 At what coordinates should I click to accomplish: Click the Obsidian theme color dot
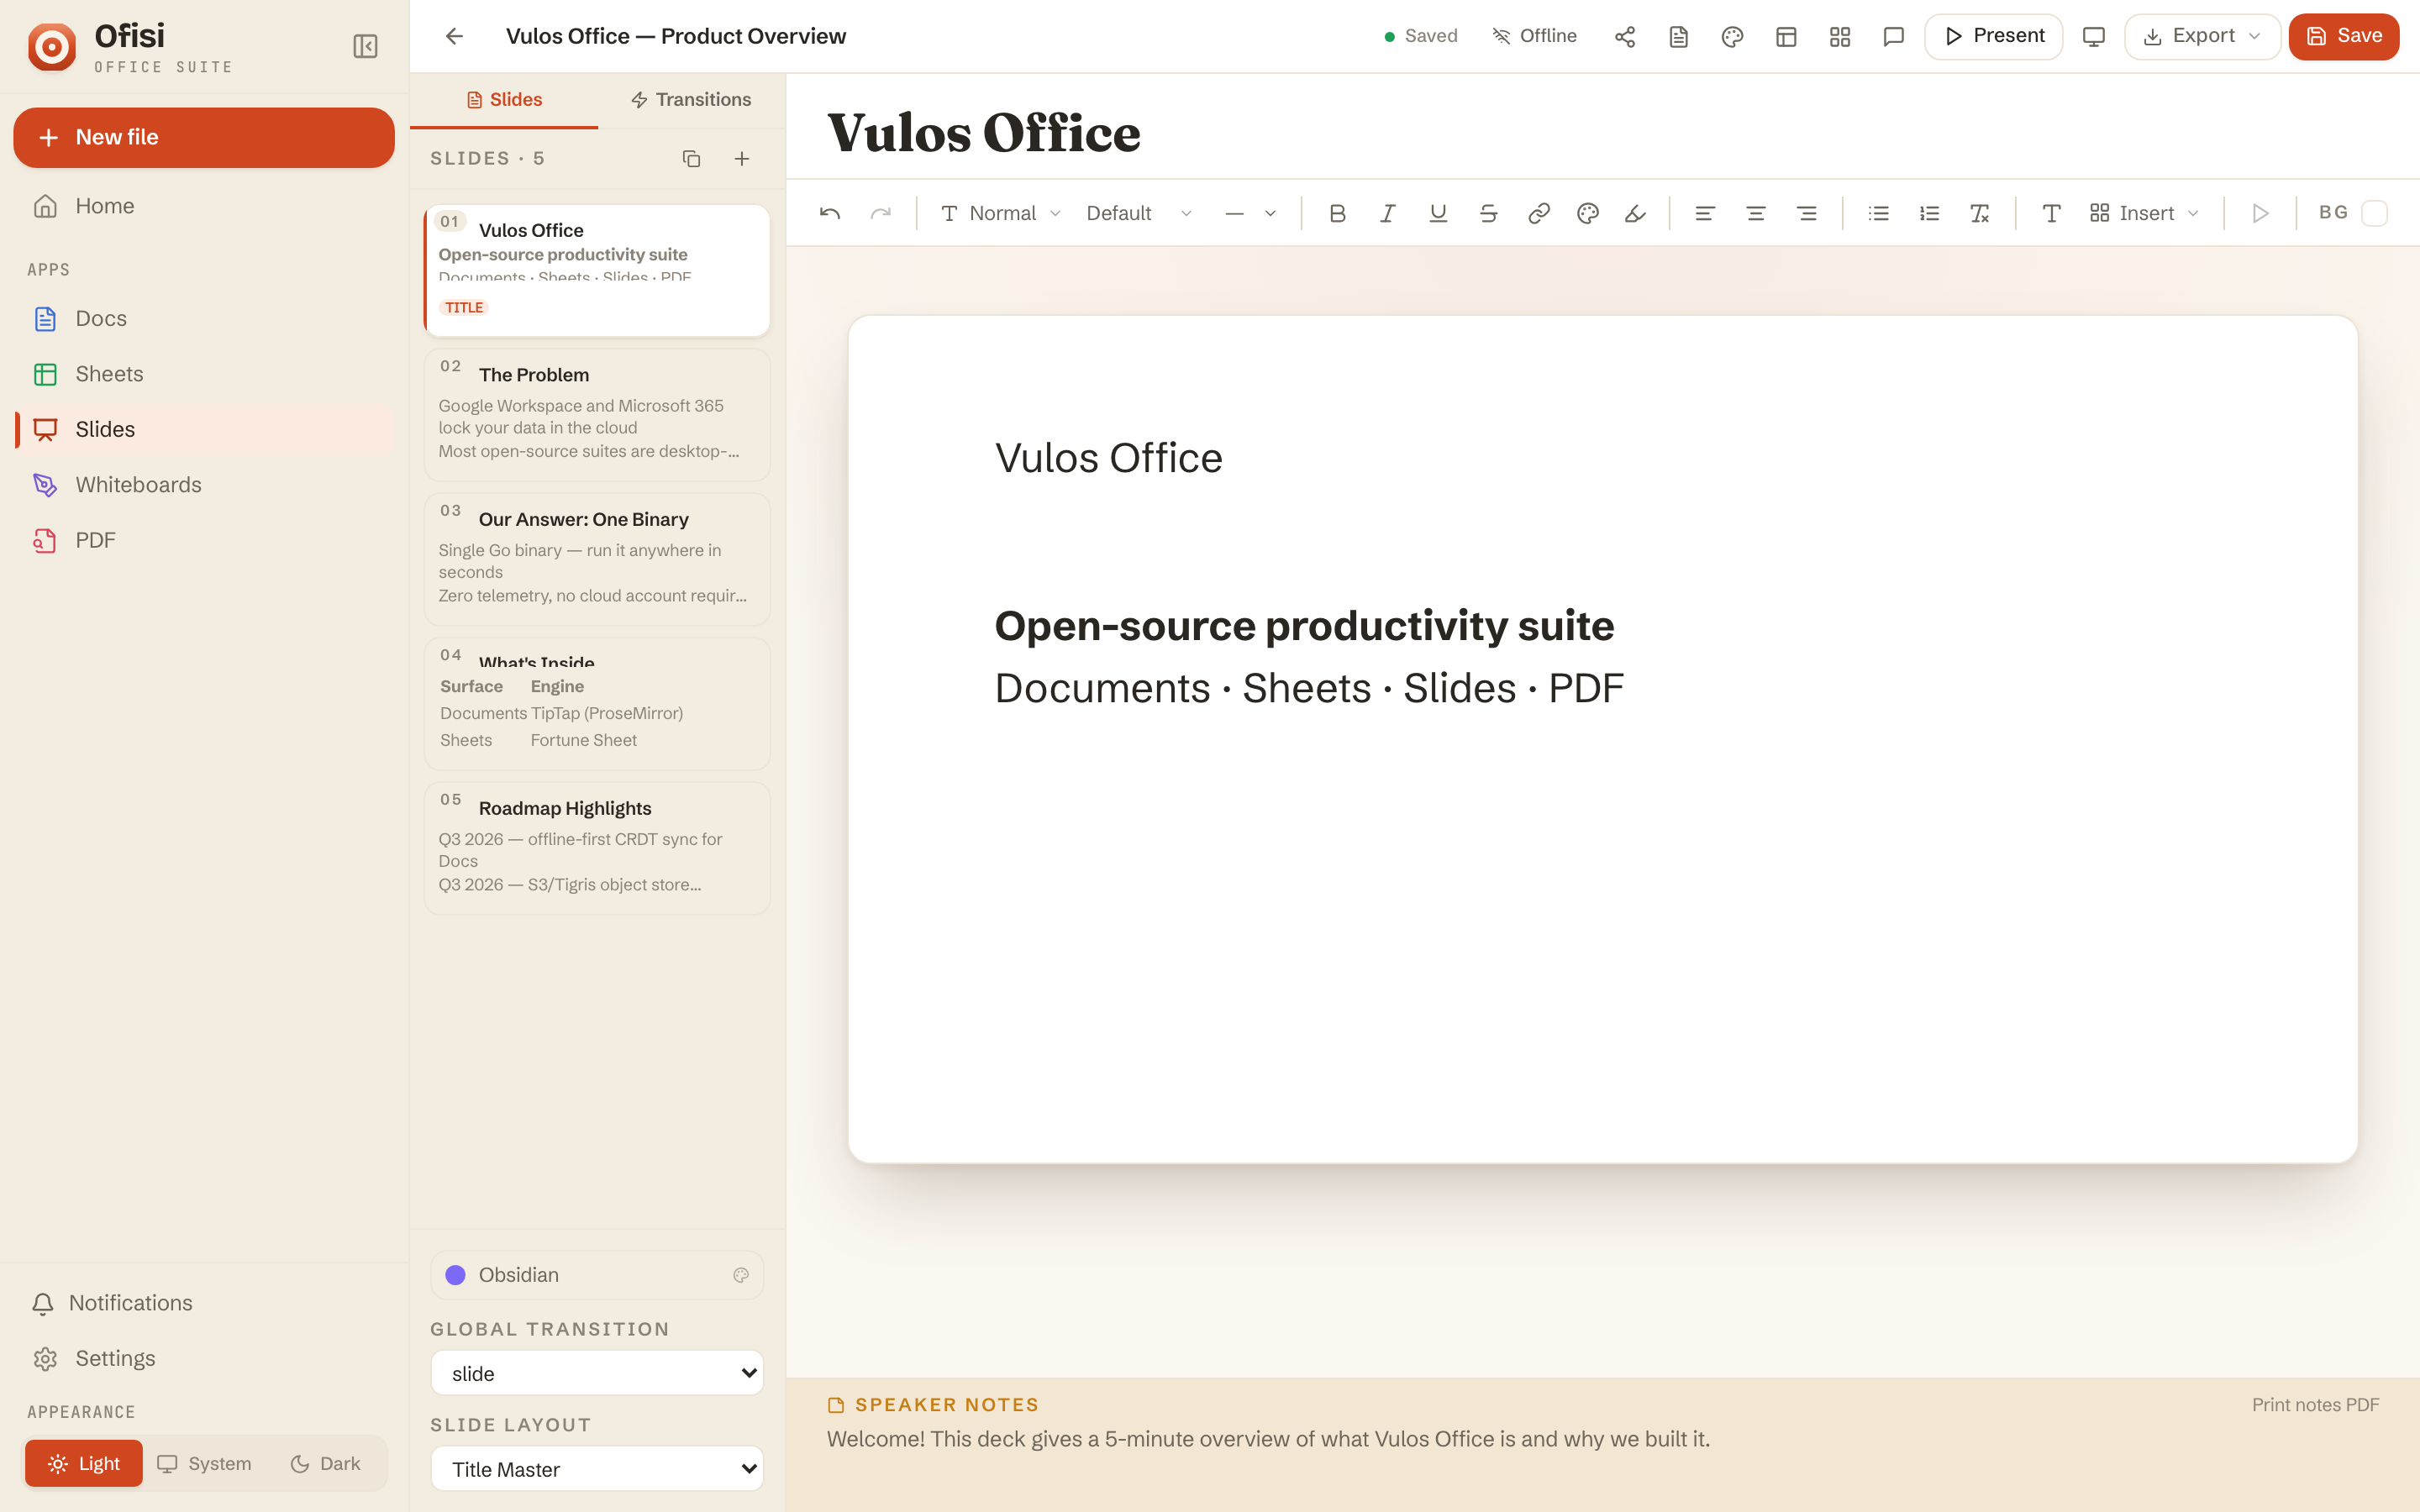[x=455, y=1275]
